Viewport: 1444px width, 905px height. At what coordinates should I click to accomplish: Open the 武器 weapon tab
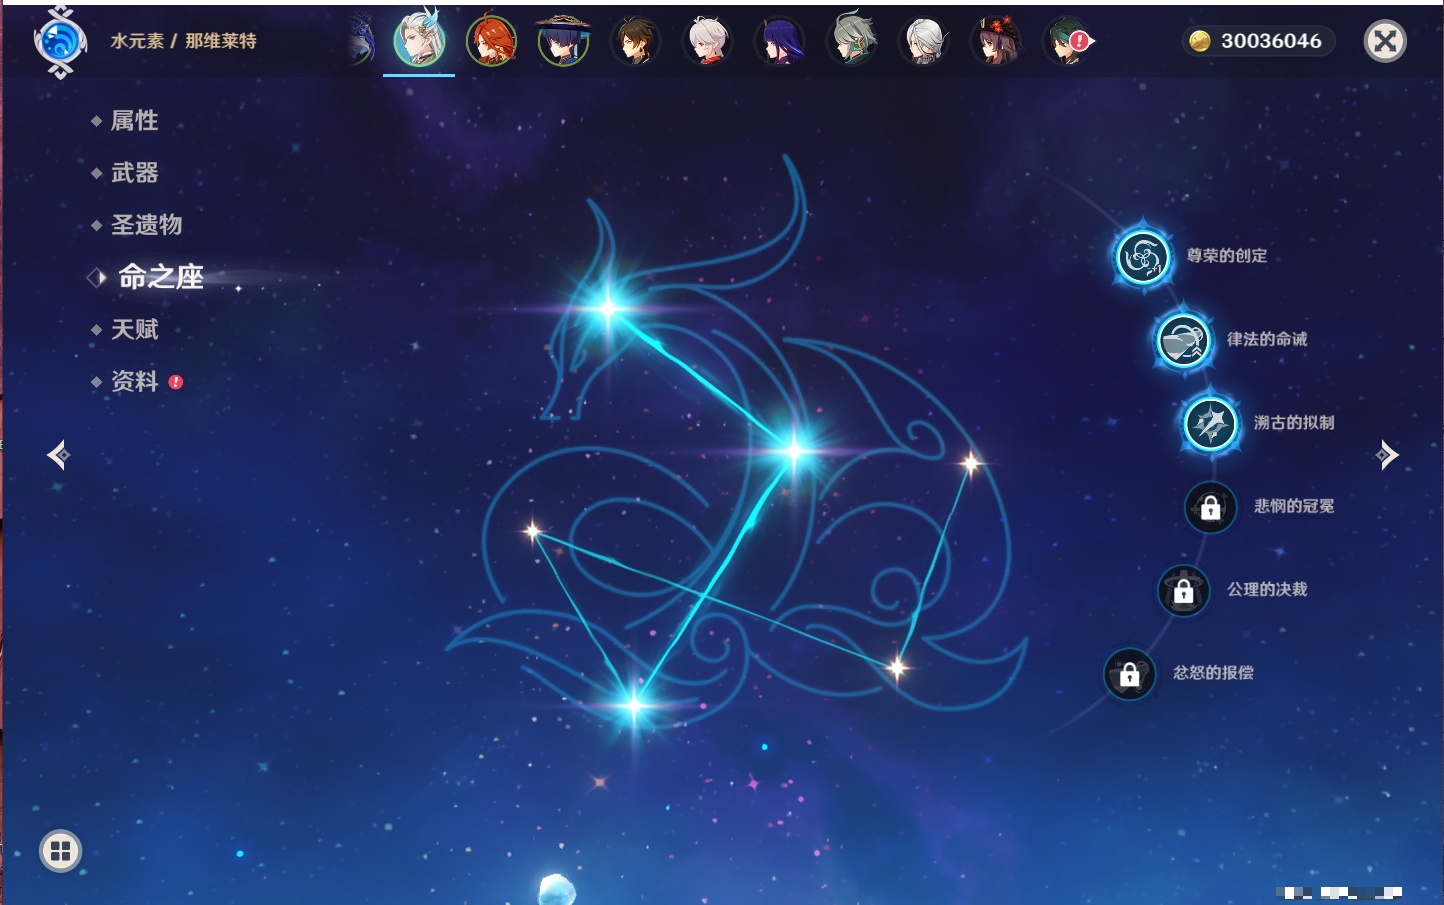click(x=134, y=173)
